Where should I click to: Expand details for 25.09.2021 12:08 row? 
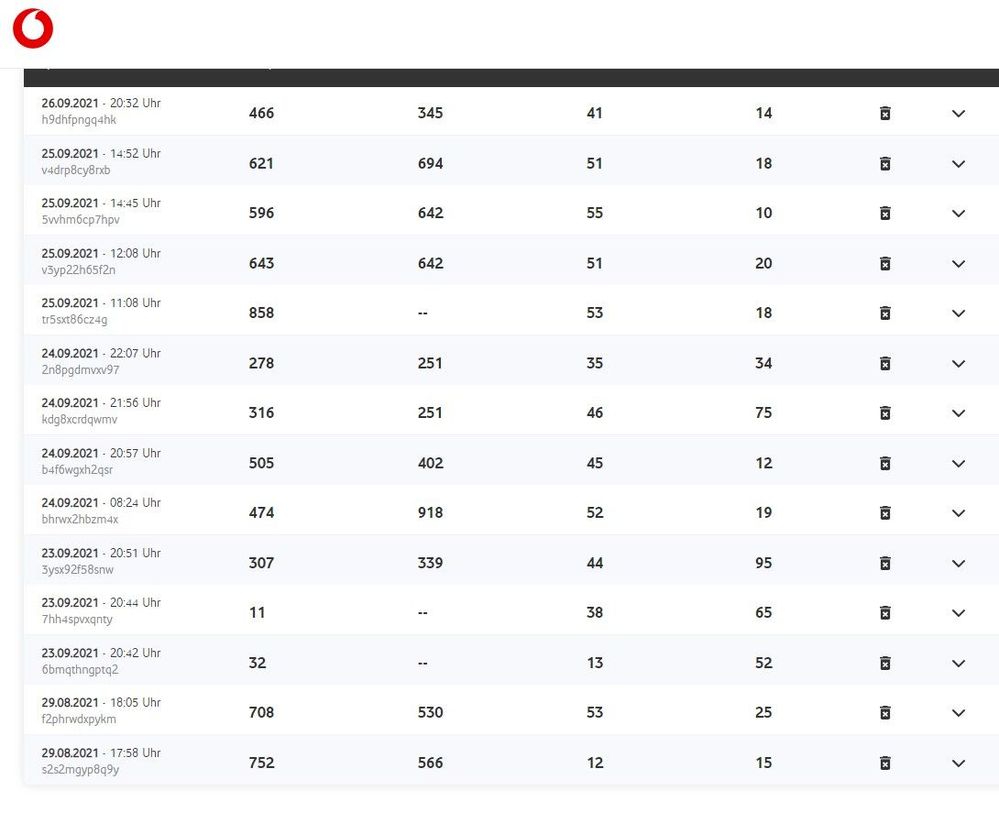tap(958, 264)
